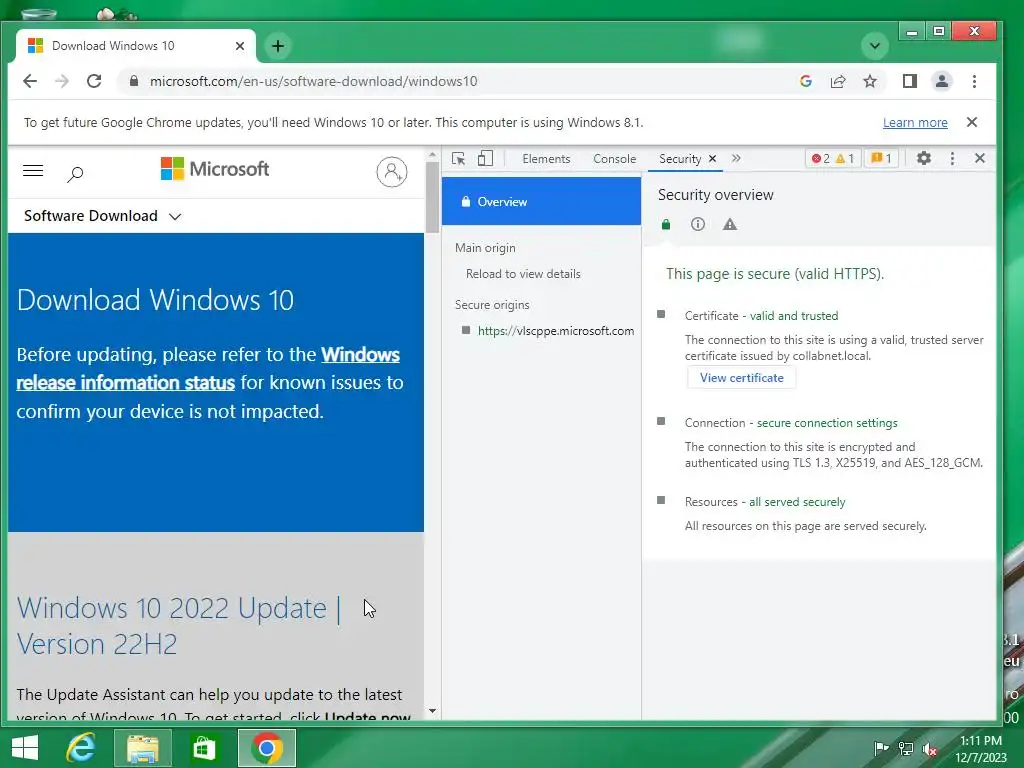This screenshot has width=1024, height=768.
Task: Click the 'secure connection settings' text
Action: tap(827, 423)
